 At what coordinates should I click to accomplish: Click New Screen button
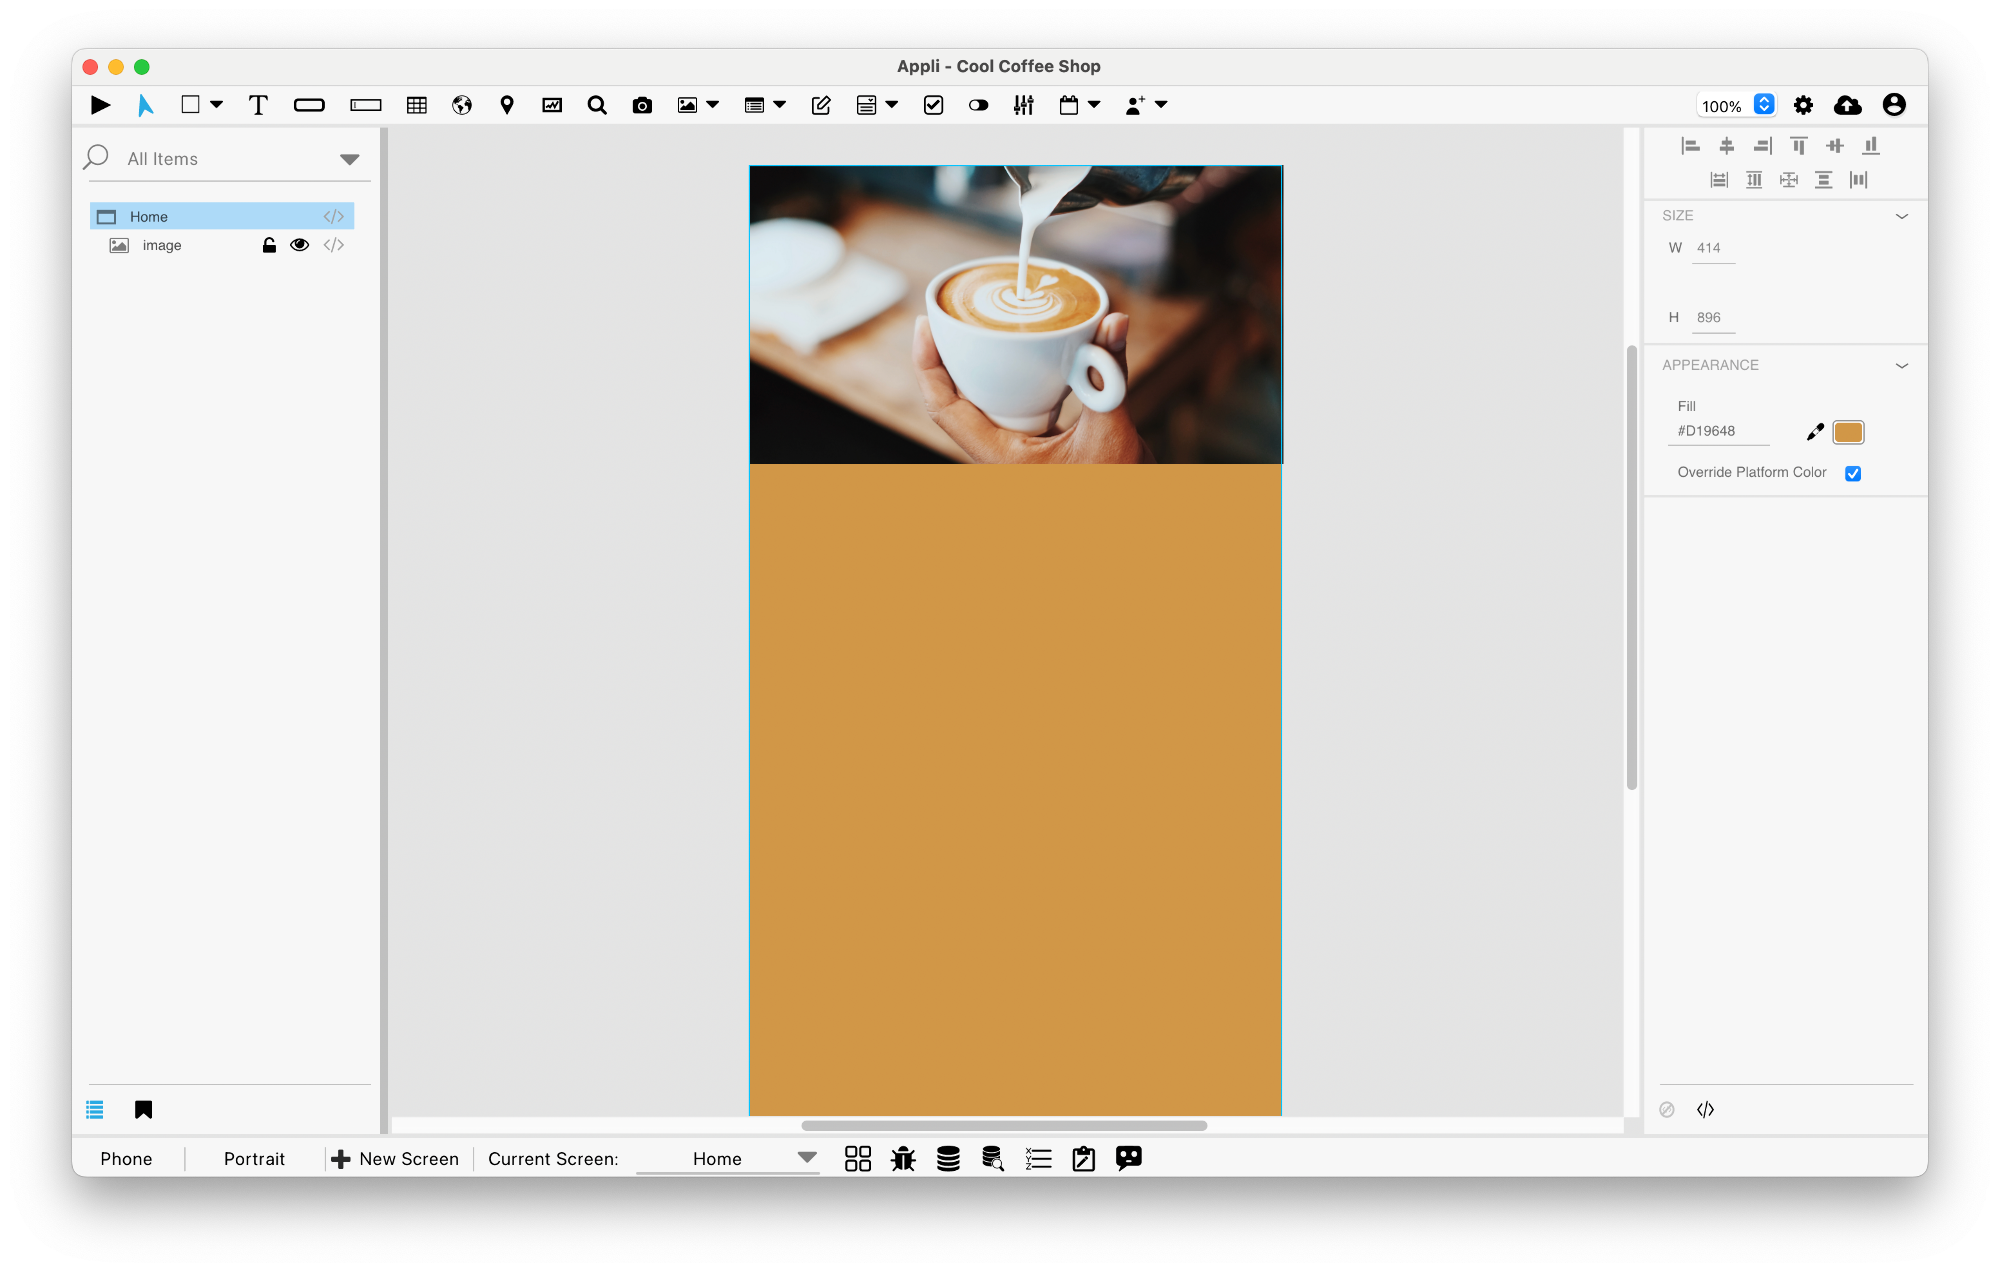point(395,1158)
